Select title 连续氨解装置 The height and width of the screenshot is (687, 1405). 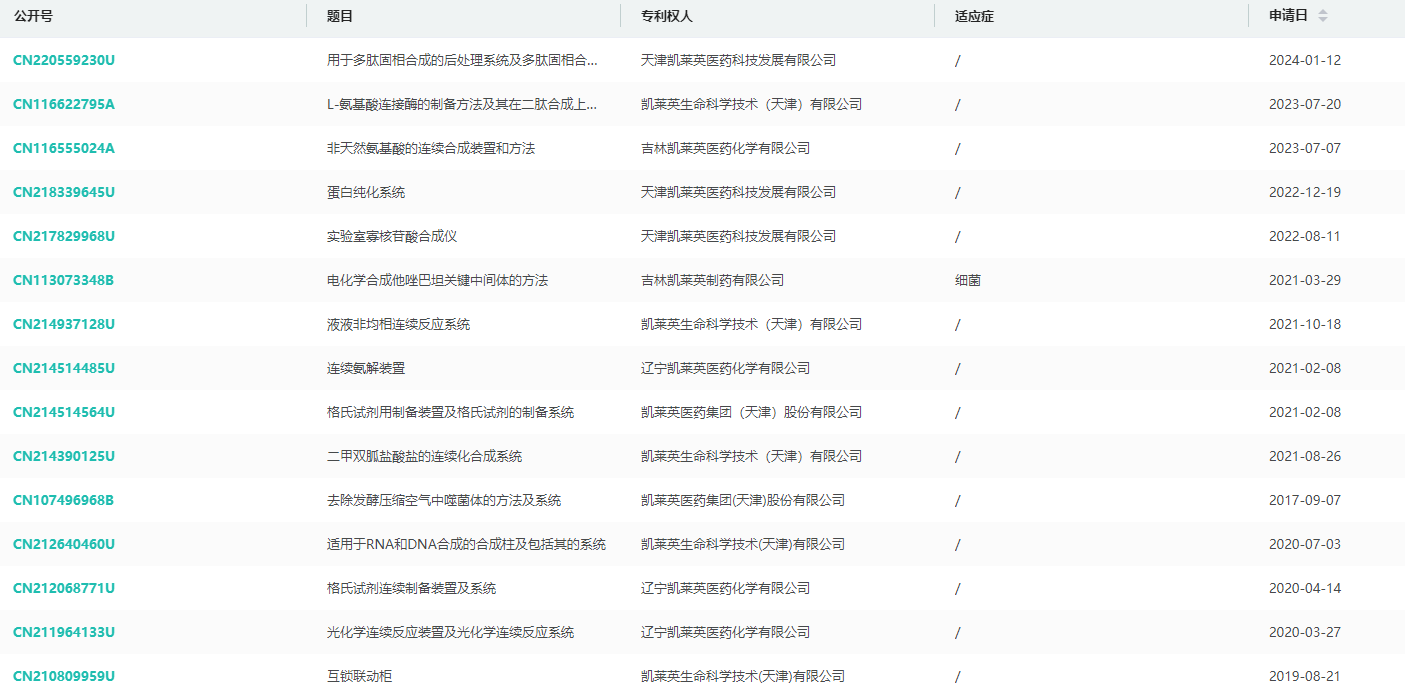click(366, 368)
